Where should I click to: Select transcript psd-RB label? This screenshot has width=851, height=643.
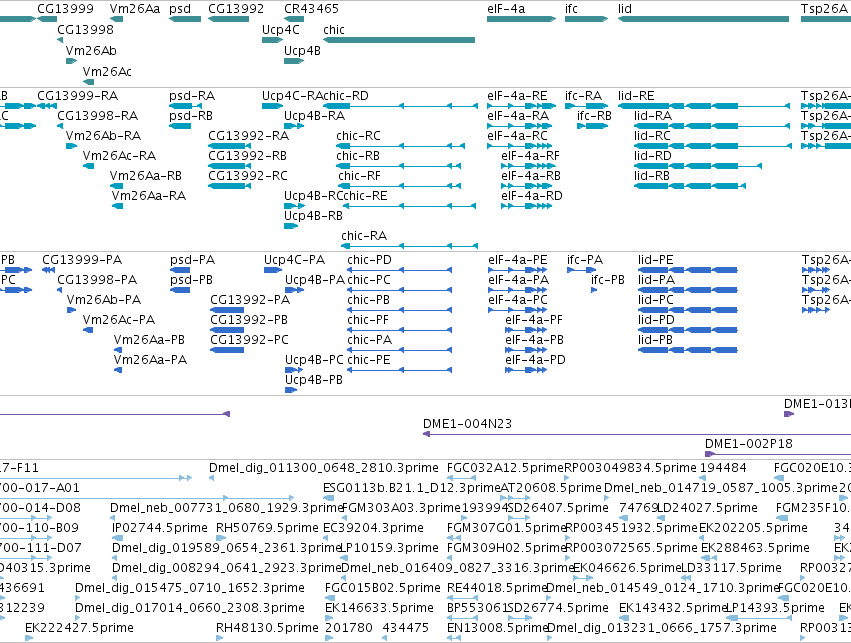(x=191, y=116)
